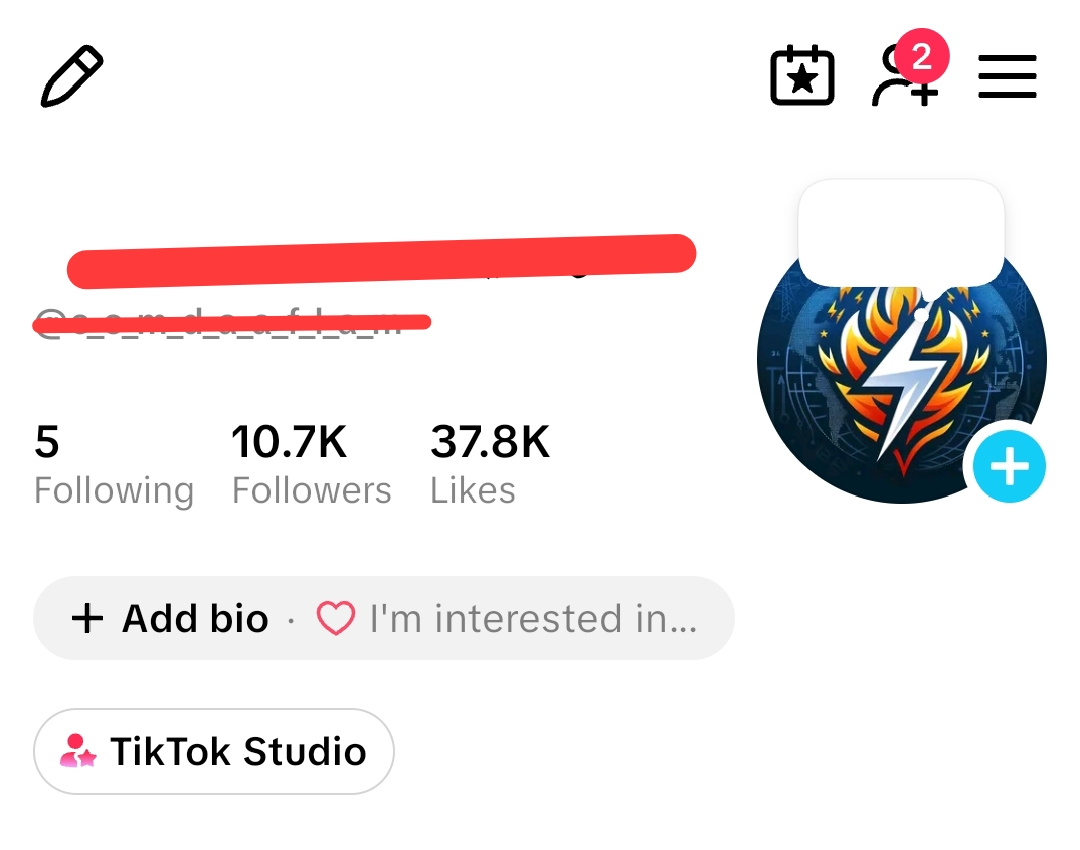View the 10.7K Followers list

311,466
